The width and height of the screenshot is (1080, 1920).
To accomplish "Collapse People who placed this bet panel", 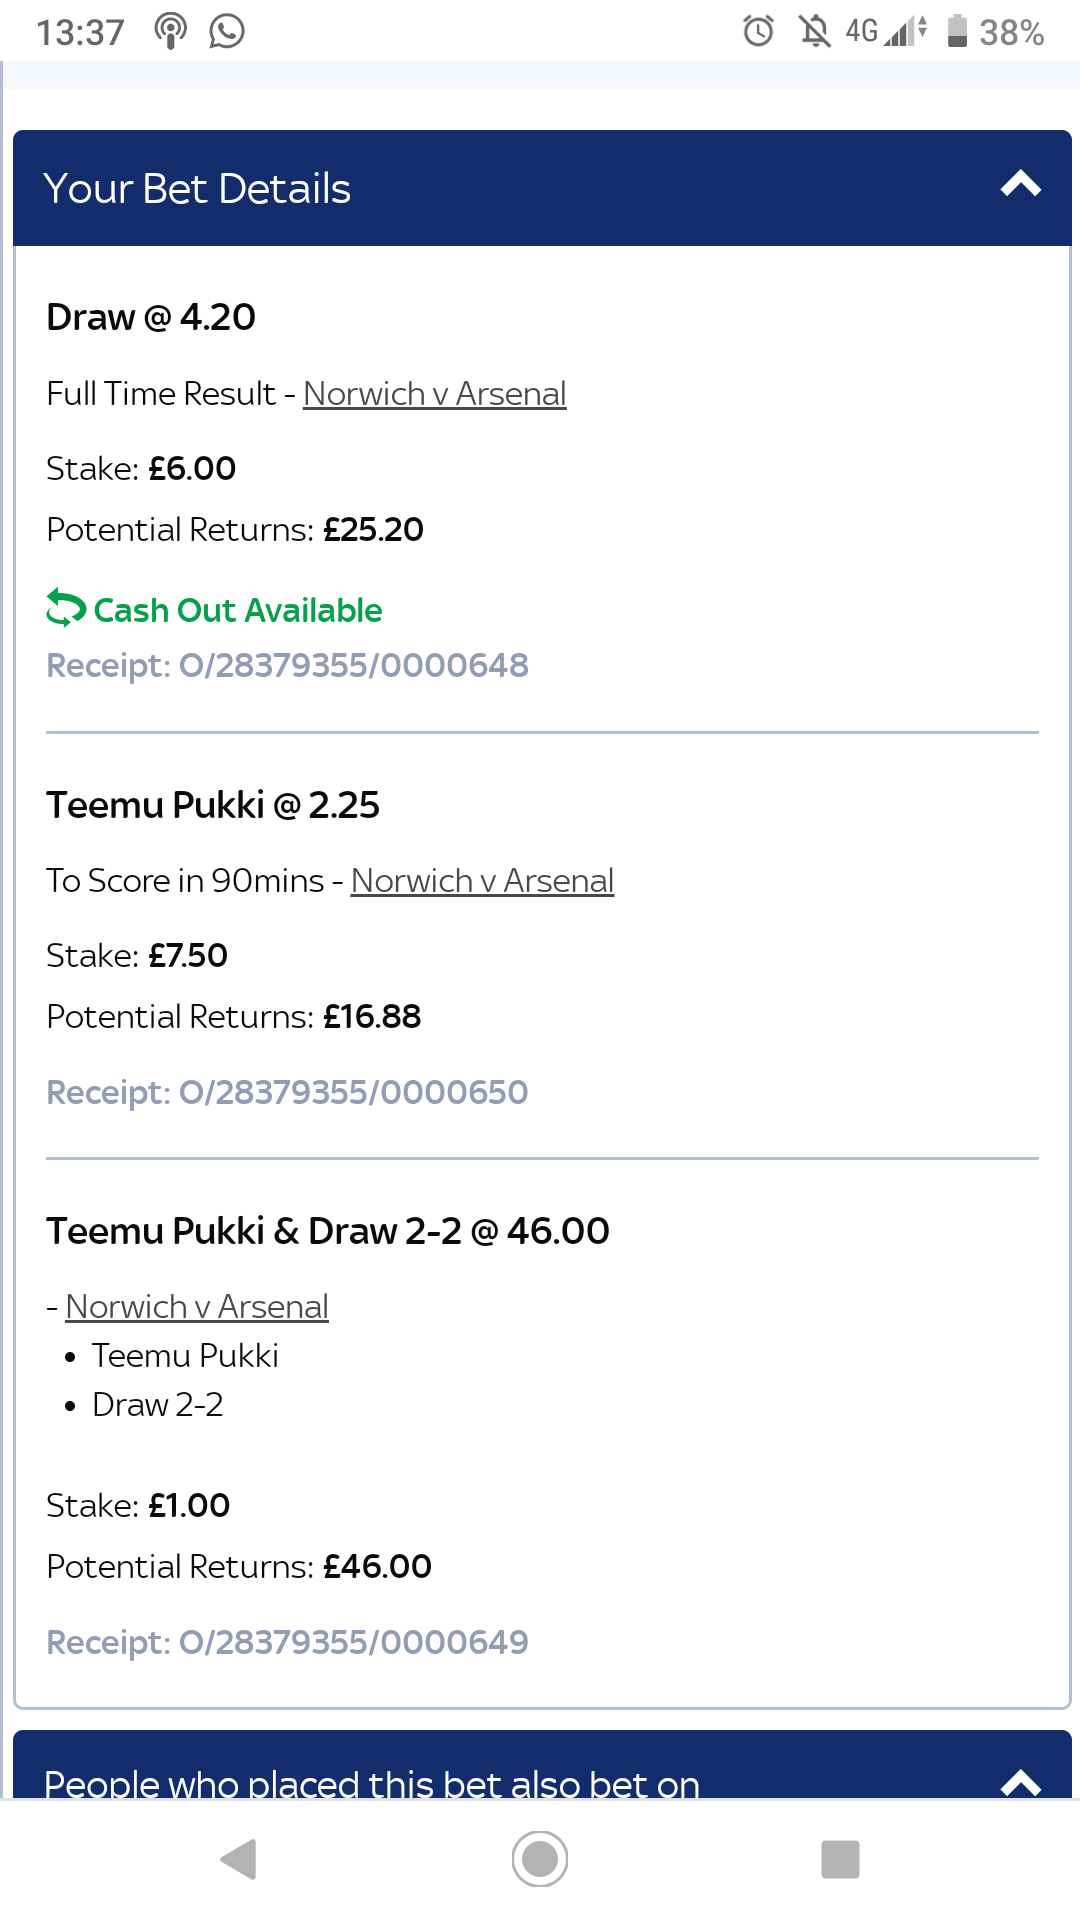I will point(1021,1782).
